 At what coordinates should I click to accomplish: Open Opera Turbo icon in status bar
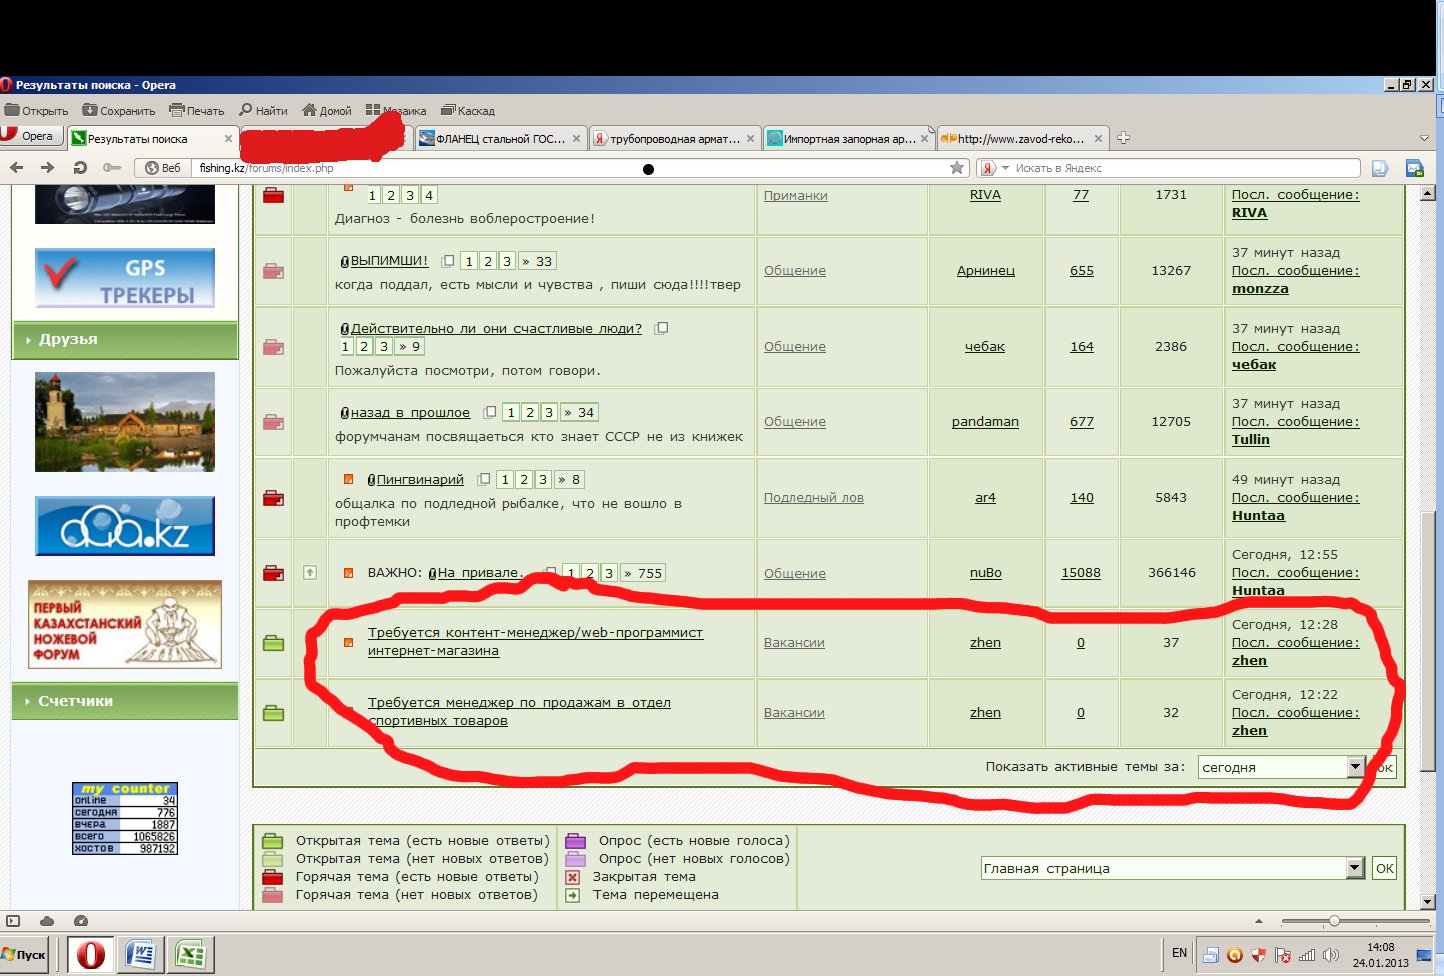[x=81, y=921]
